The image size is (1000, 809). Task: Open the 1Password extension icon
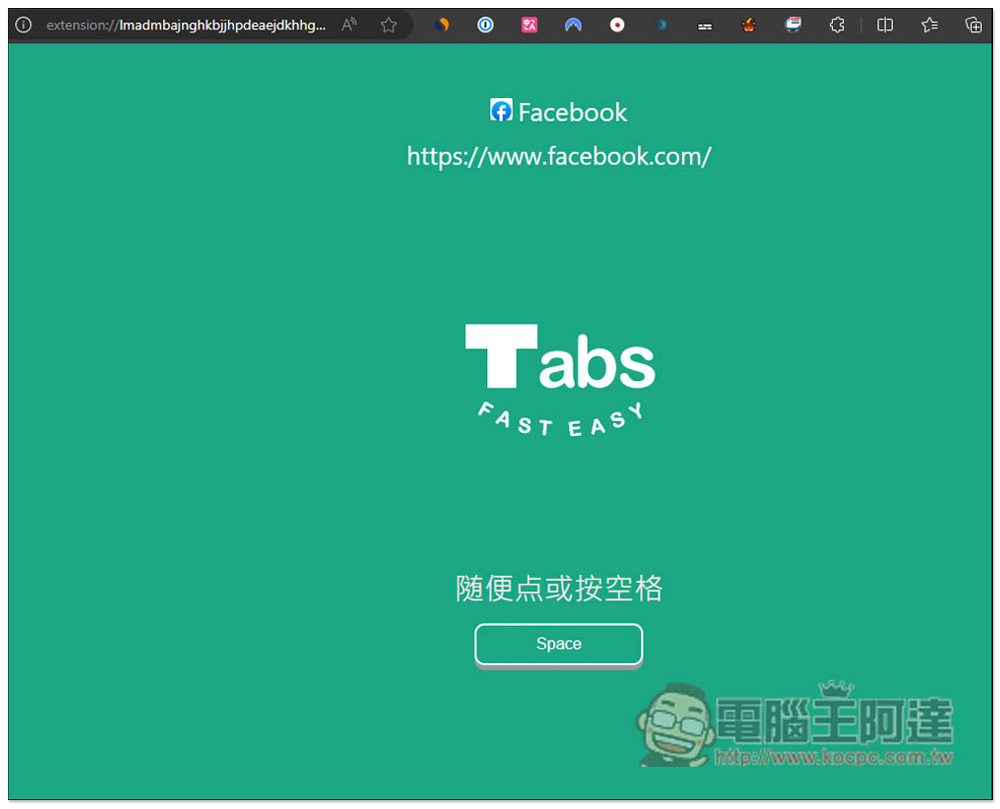click(x=485, y=25)
